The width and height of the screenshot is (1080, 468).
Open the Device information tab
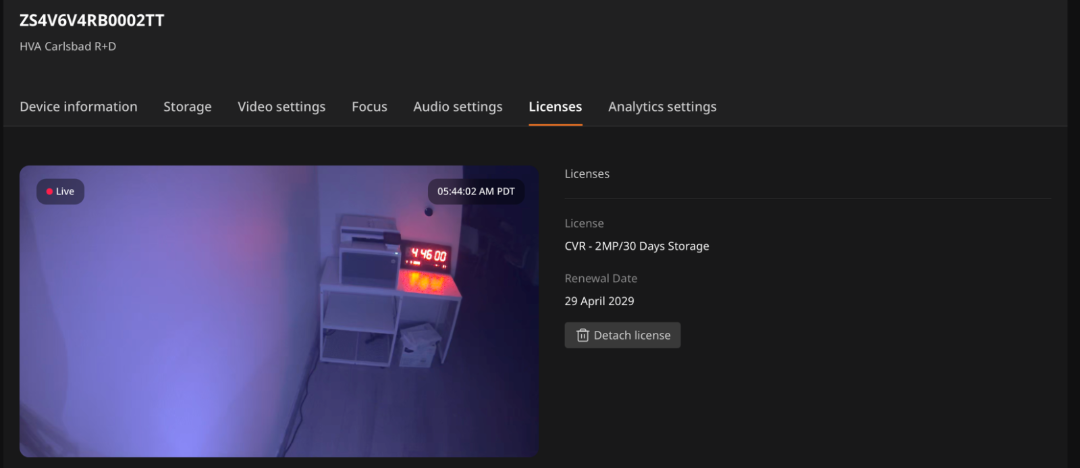[79, 107]
